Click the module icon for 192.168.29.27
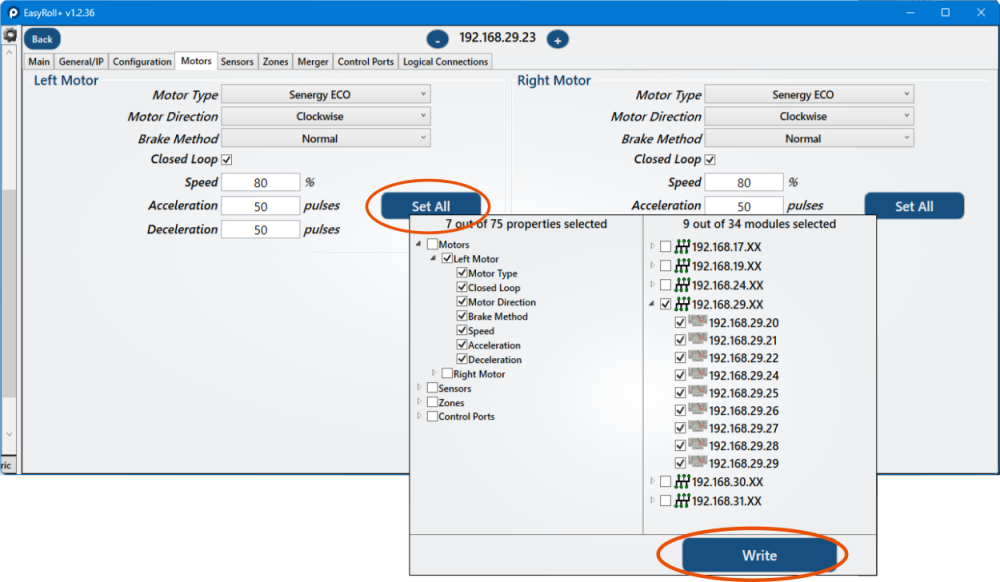The height and width of the screenshot is (582, 1000). coord(698,426)
